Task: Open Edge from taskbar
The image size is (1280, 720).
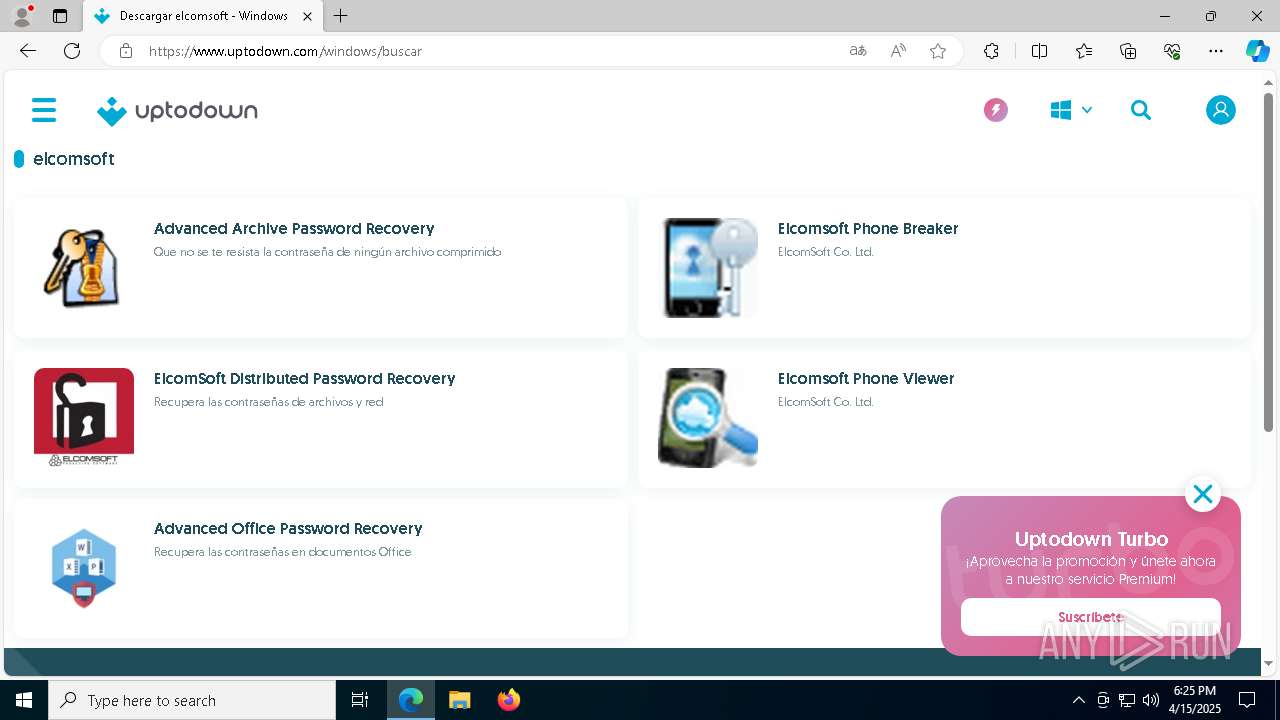Action: (x=411, y=700)
